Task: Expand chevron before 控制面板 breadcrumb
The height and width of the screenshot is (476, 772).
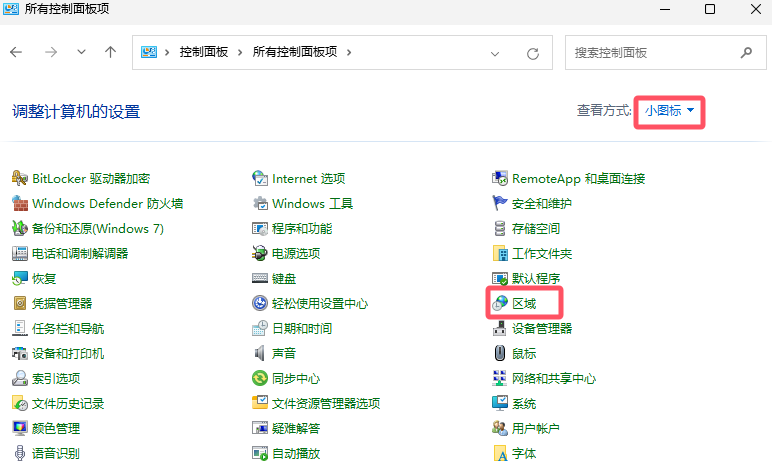Action: coord(167,52)
